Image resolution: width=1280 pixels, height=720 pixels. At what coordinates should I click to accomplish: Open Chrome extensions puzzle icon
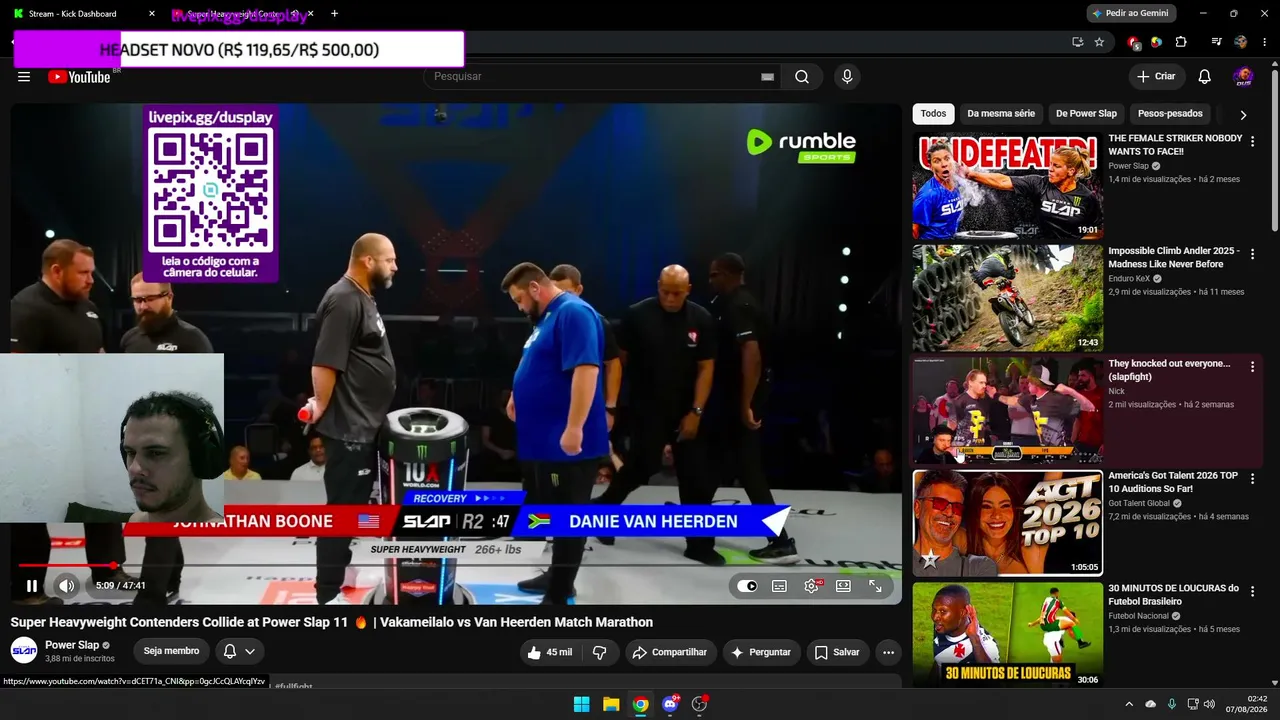point(1181,42)
